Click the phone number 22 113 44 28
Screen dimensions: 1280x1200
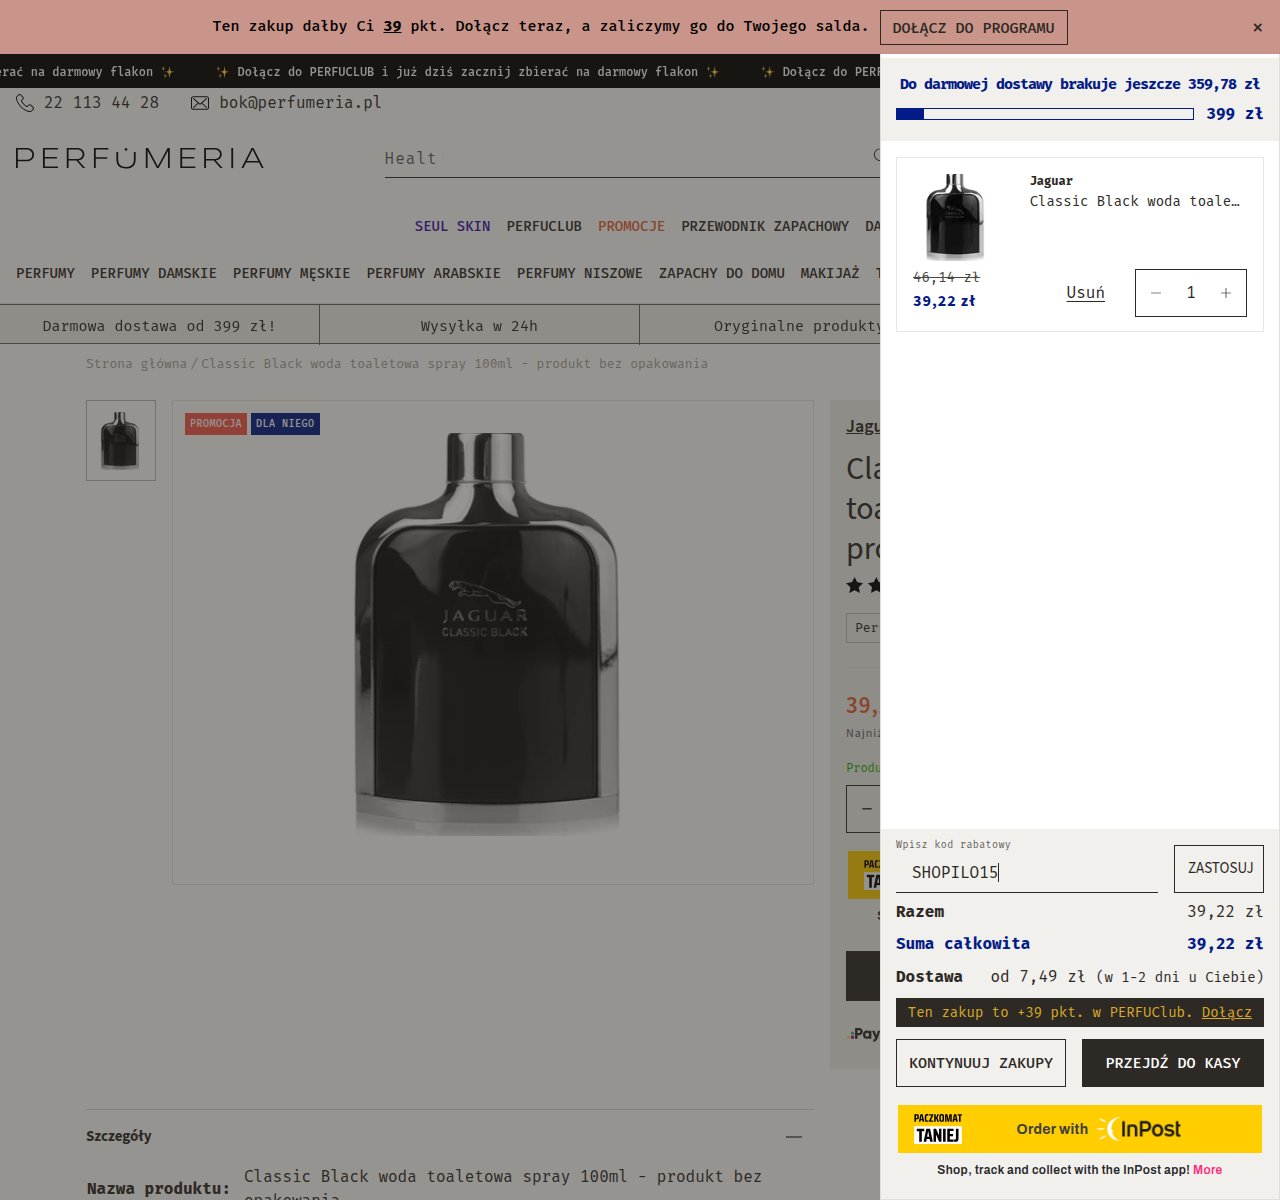(102, 103)
